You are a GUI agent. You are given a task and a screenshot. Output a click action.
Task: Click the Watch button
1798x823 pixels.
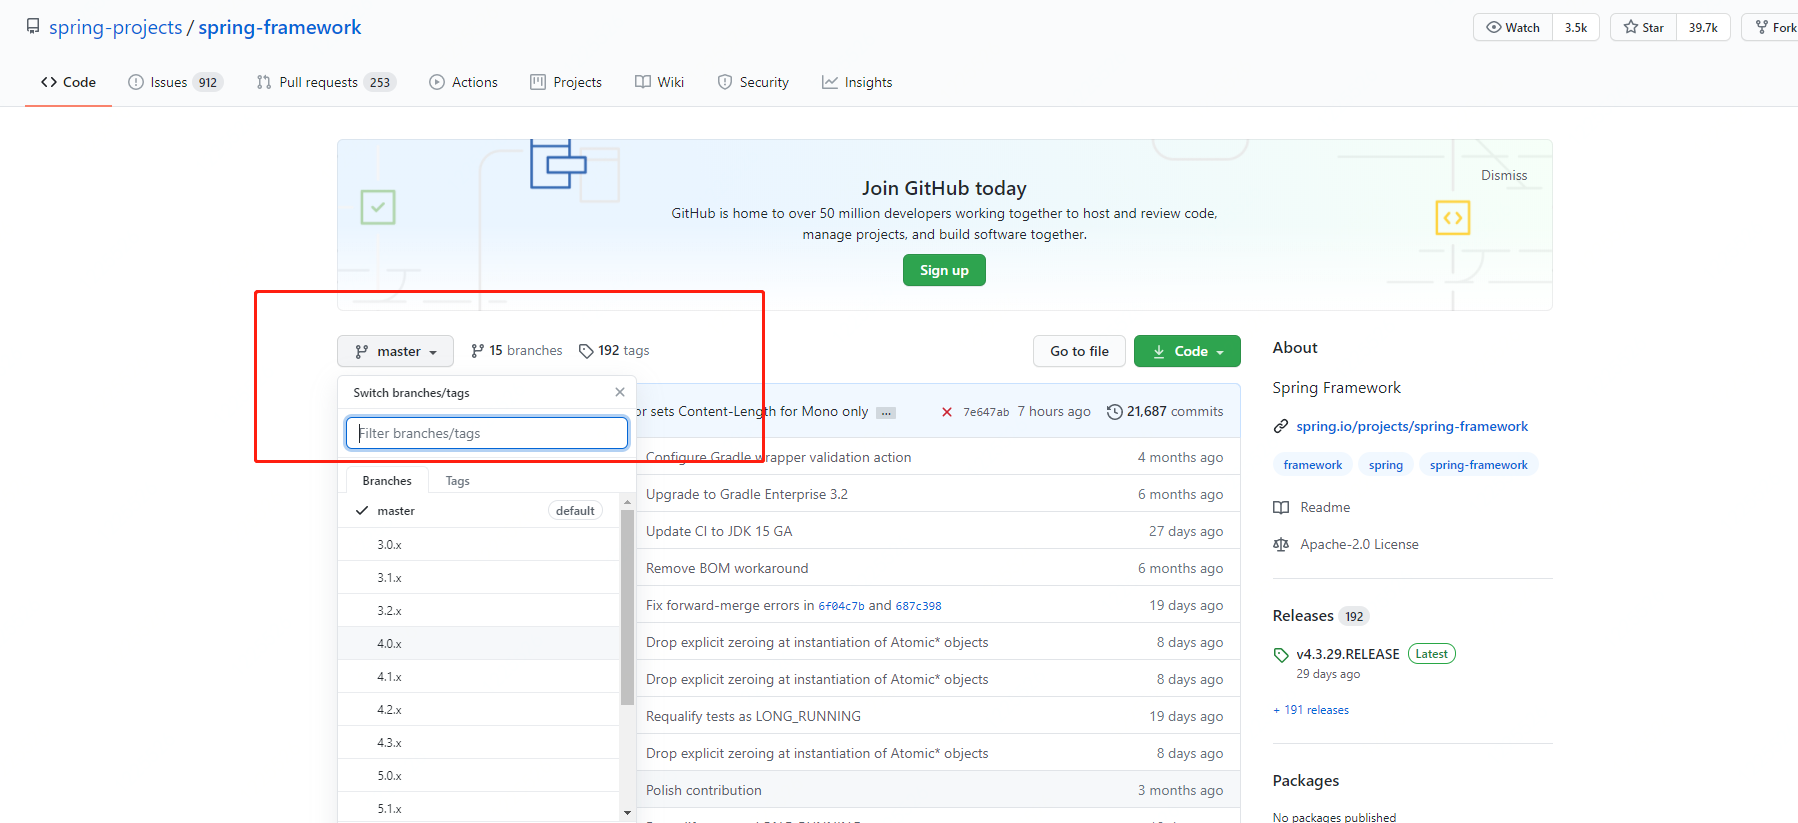(x=1513, y=27)
